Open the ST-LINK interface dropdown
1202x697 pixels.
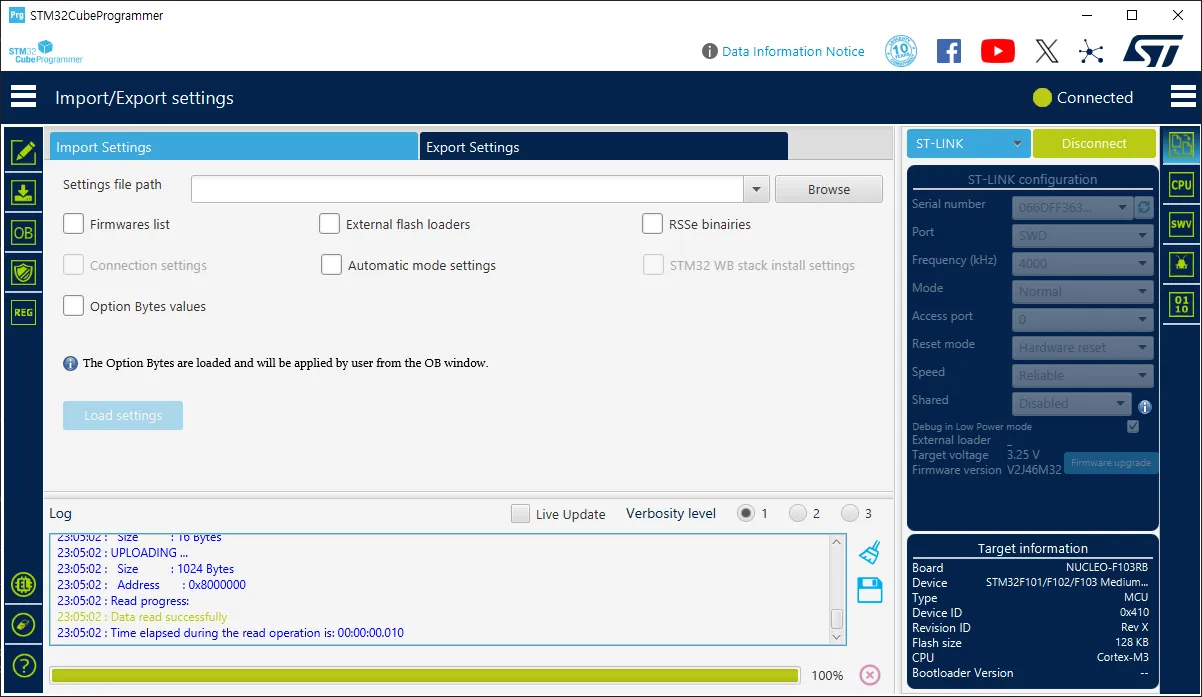969,144
